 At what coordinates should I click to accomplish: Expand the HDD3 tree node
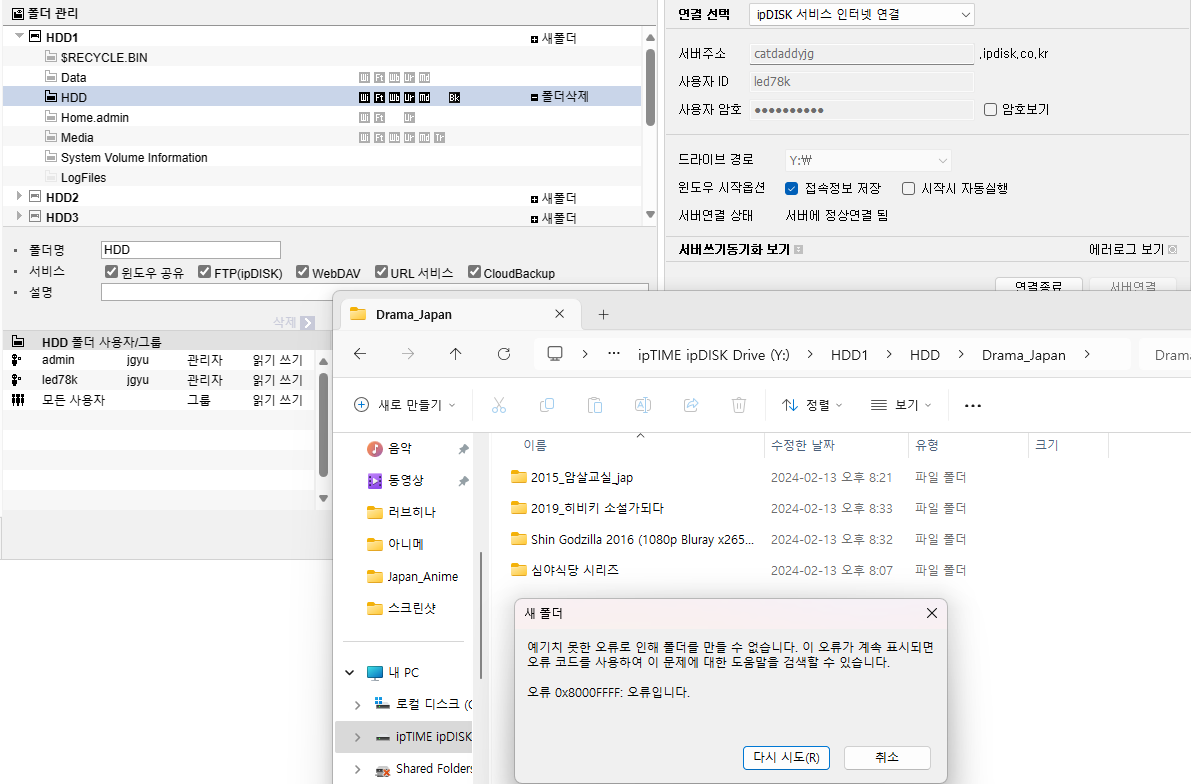click(20, 216)
